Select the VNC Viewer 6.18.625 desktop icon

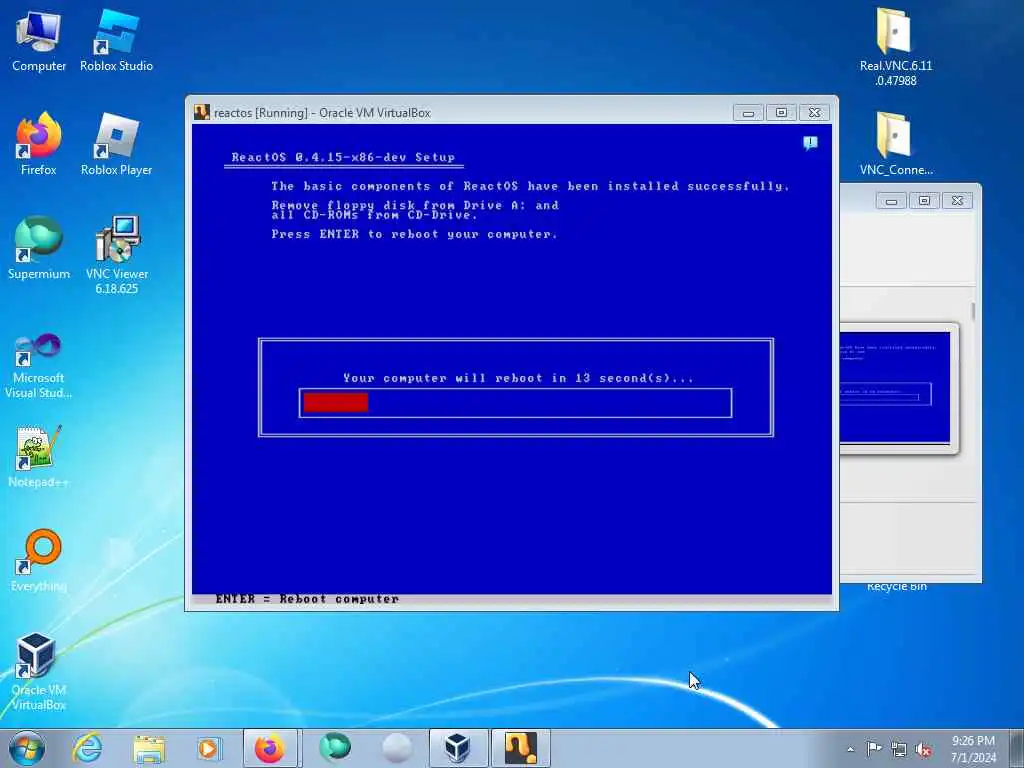[x=116, y=255]
